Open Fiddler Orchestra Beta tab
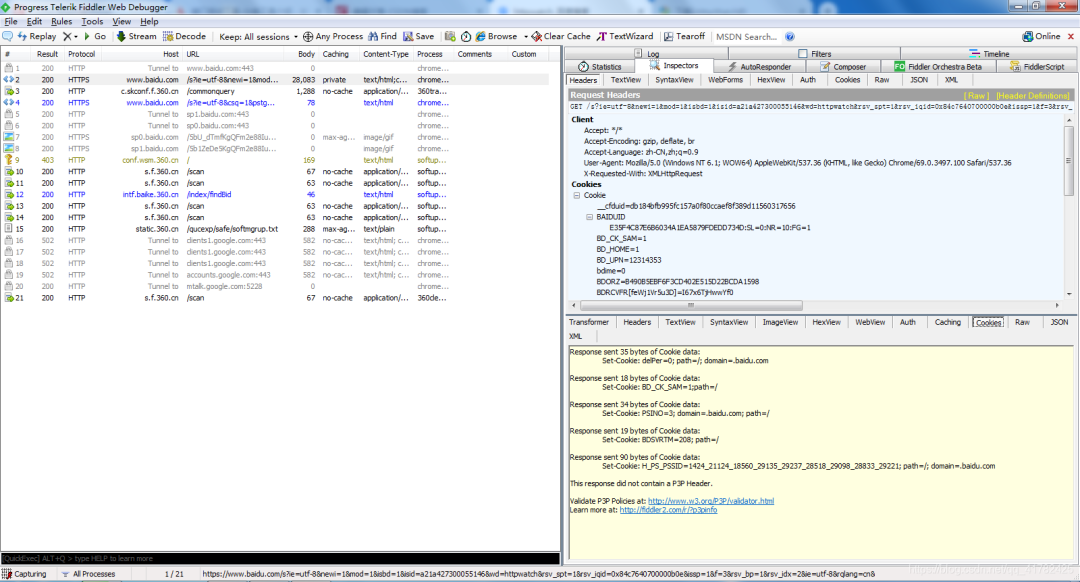This screenshot has width=1080, height=582. (x=938, y=67)
